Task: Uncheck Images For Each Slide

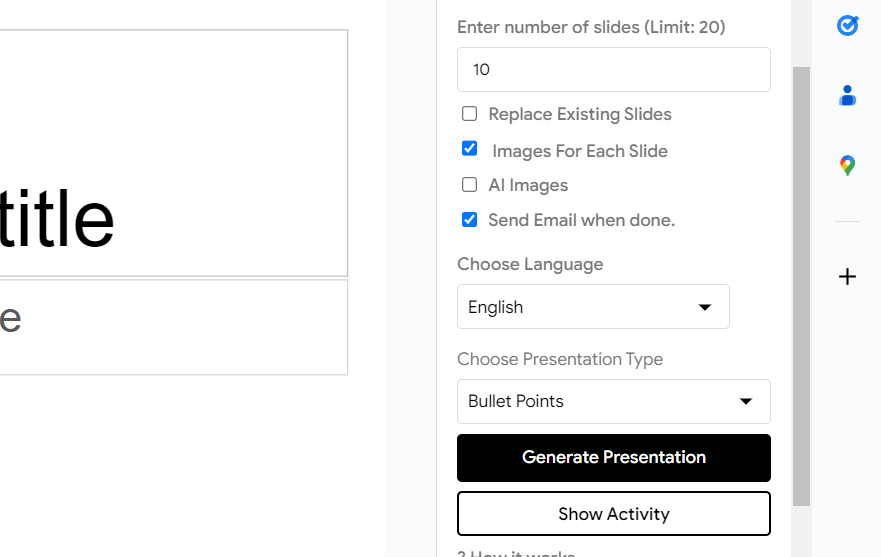Action: [x=469, y=149]
